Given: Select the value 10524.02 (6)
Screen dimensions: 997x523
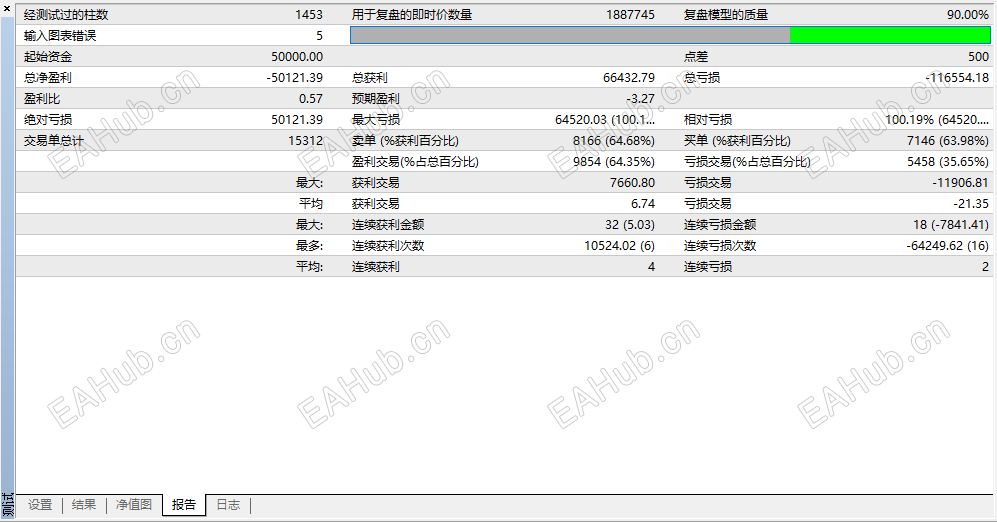Looking at the screenshot, I should [619, 245].
